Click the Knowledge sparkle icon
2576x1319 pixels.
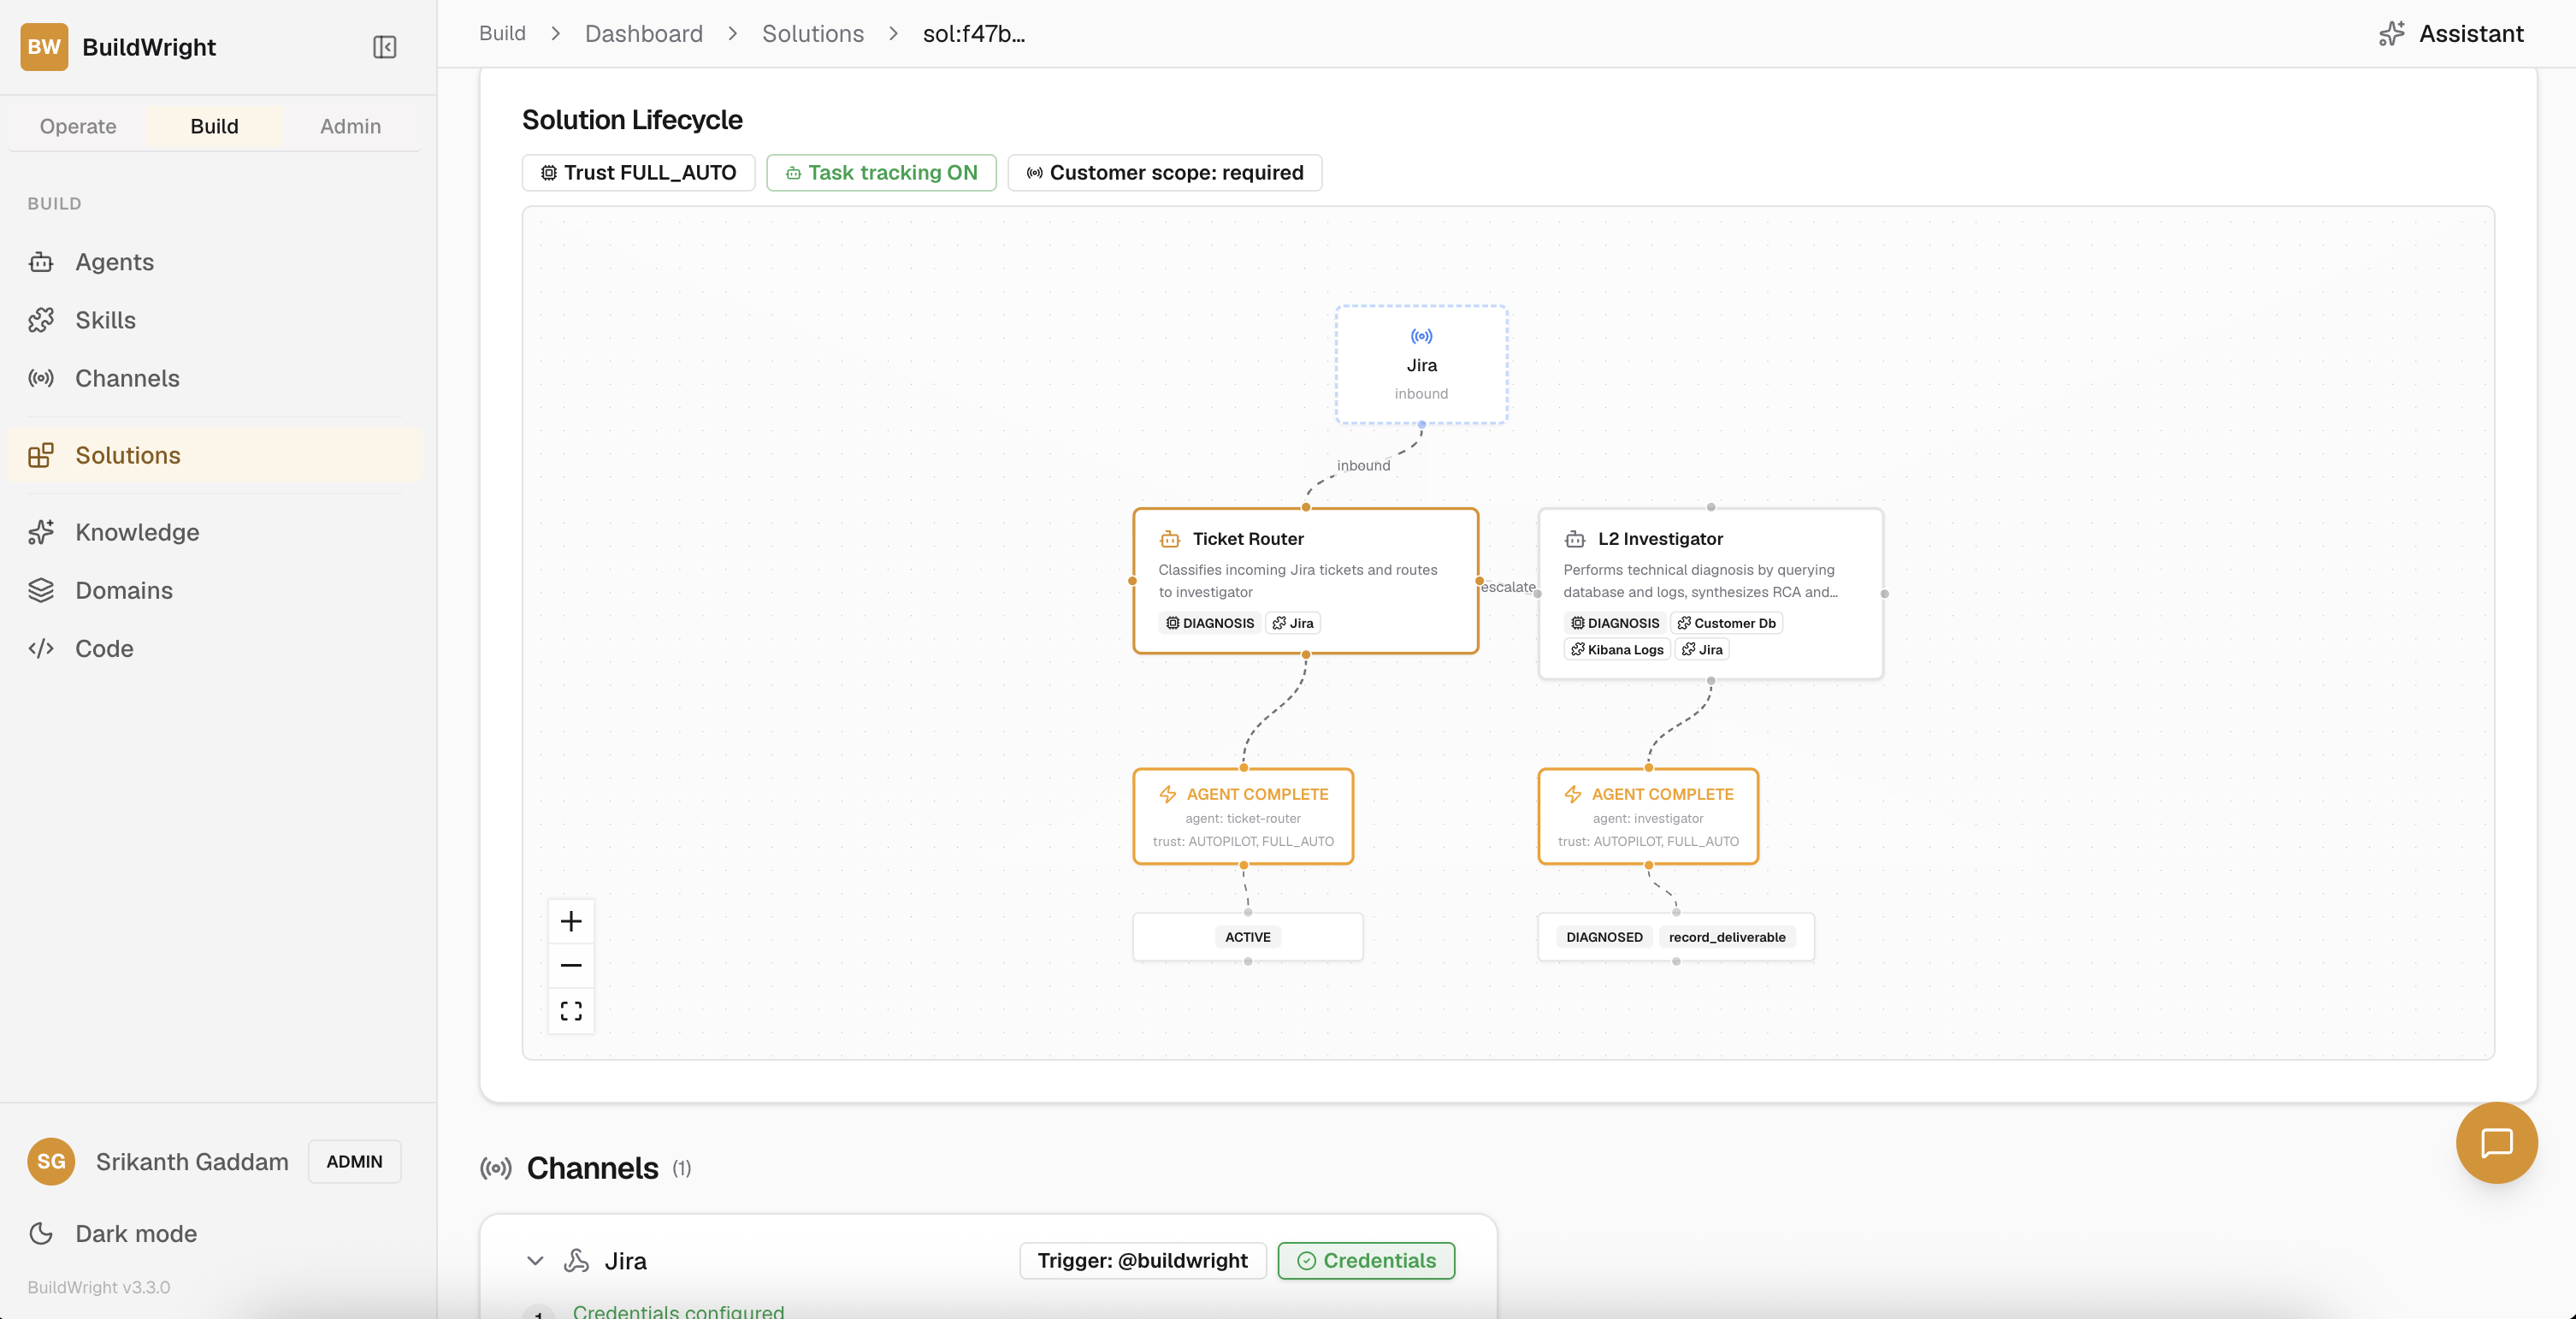click(x=41, y=532)
